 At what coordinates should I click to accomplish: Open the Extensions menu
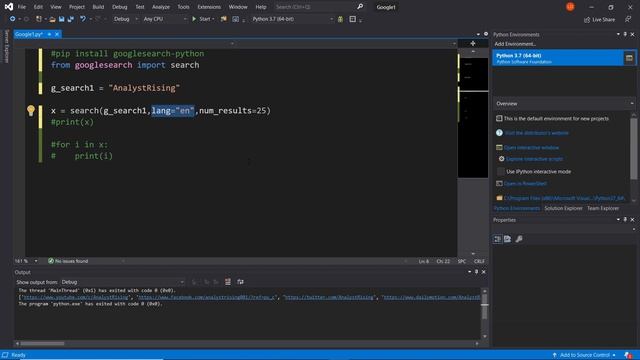pyautogui.click(x=209, y=7)
